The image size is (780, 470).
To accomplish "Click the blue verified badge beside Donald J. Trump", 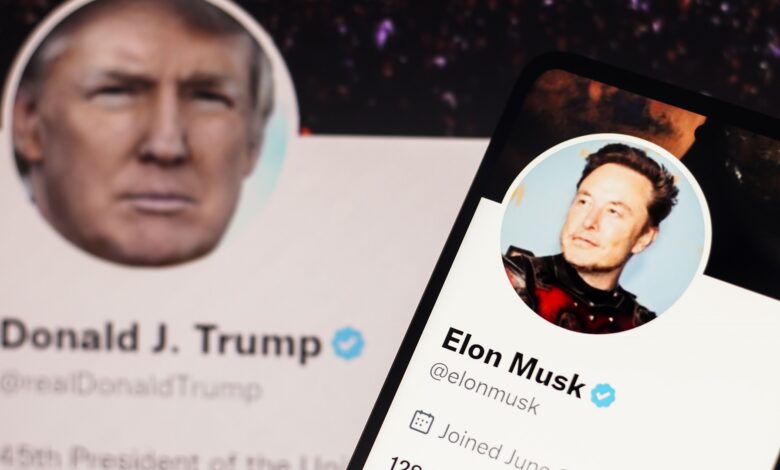I will pyautogui.click(x=348, y=344).
